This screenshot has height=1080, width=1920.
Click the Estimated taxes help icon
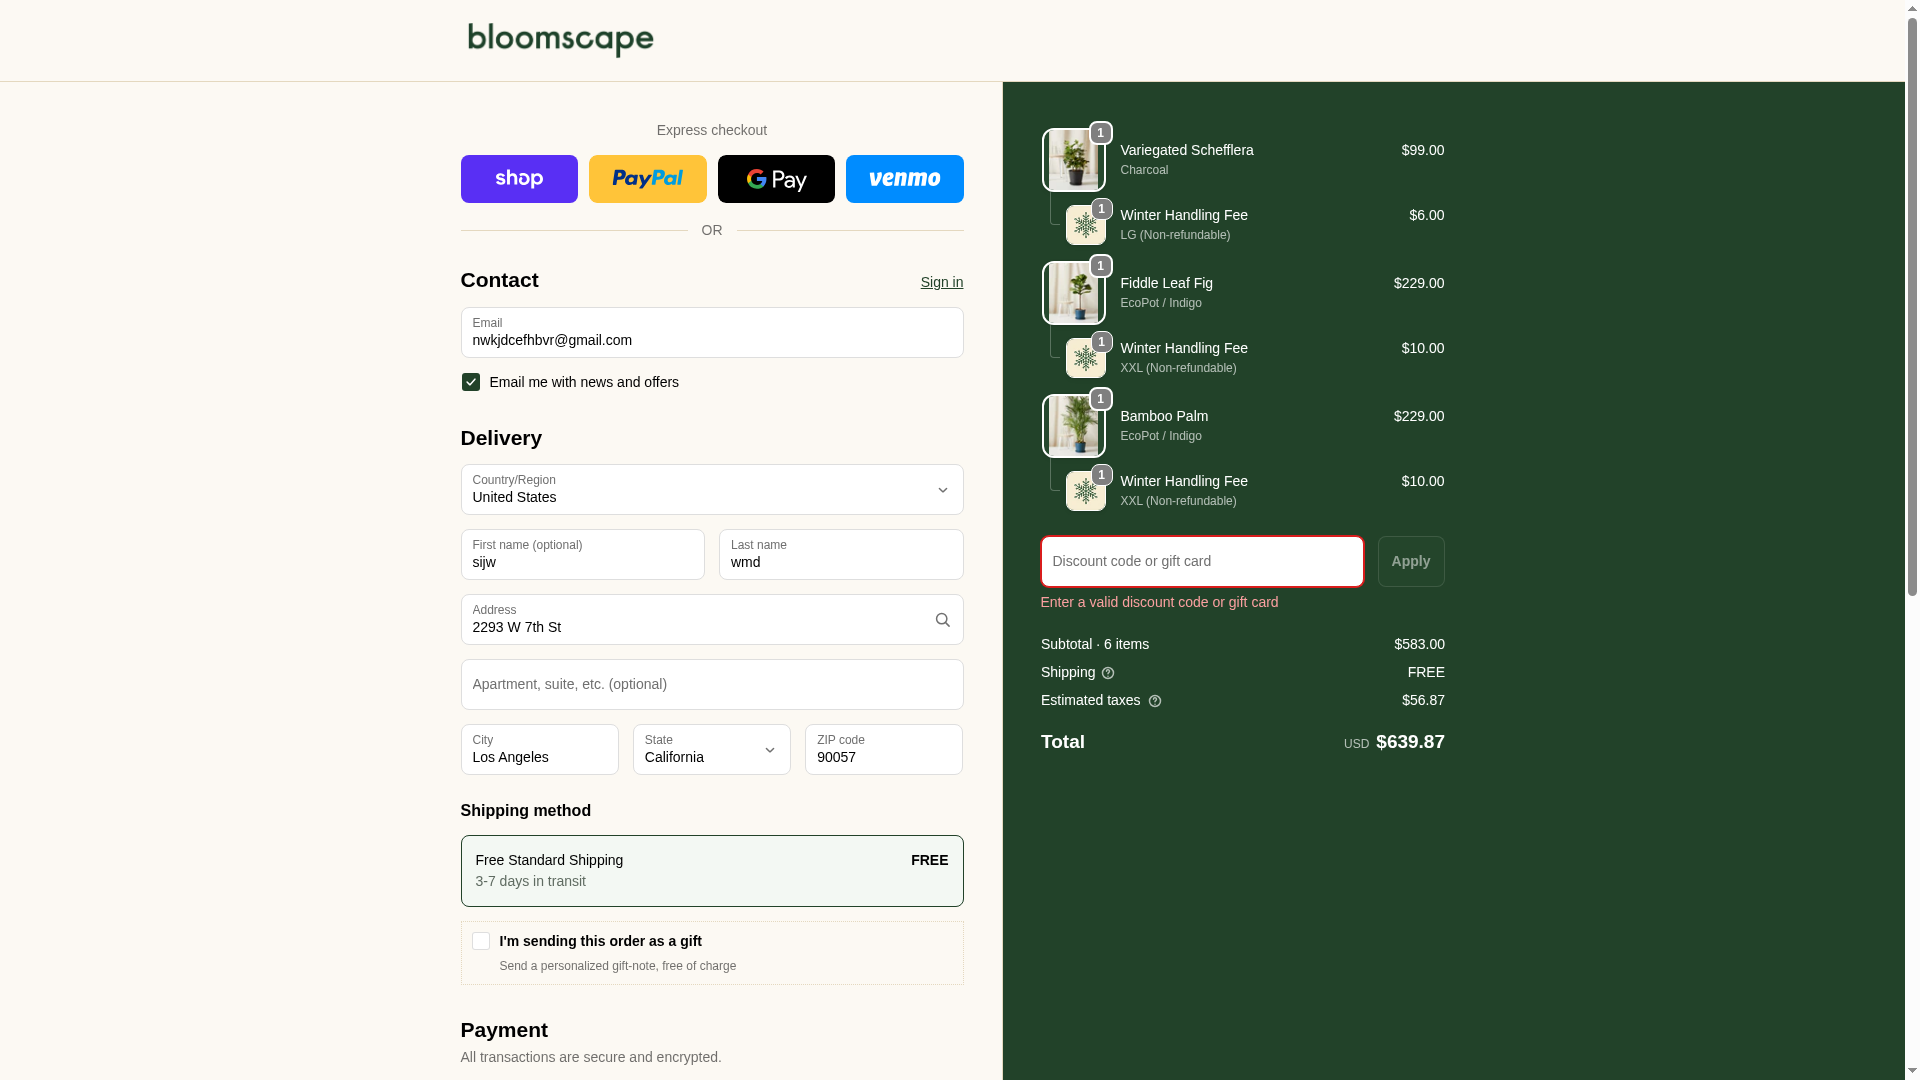tap(1155, 701)
